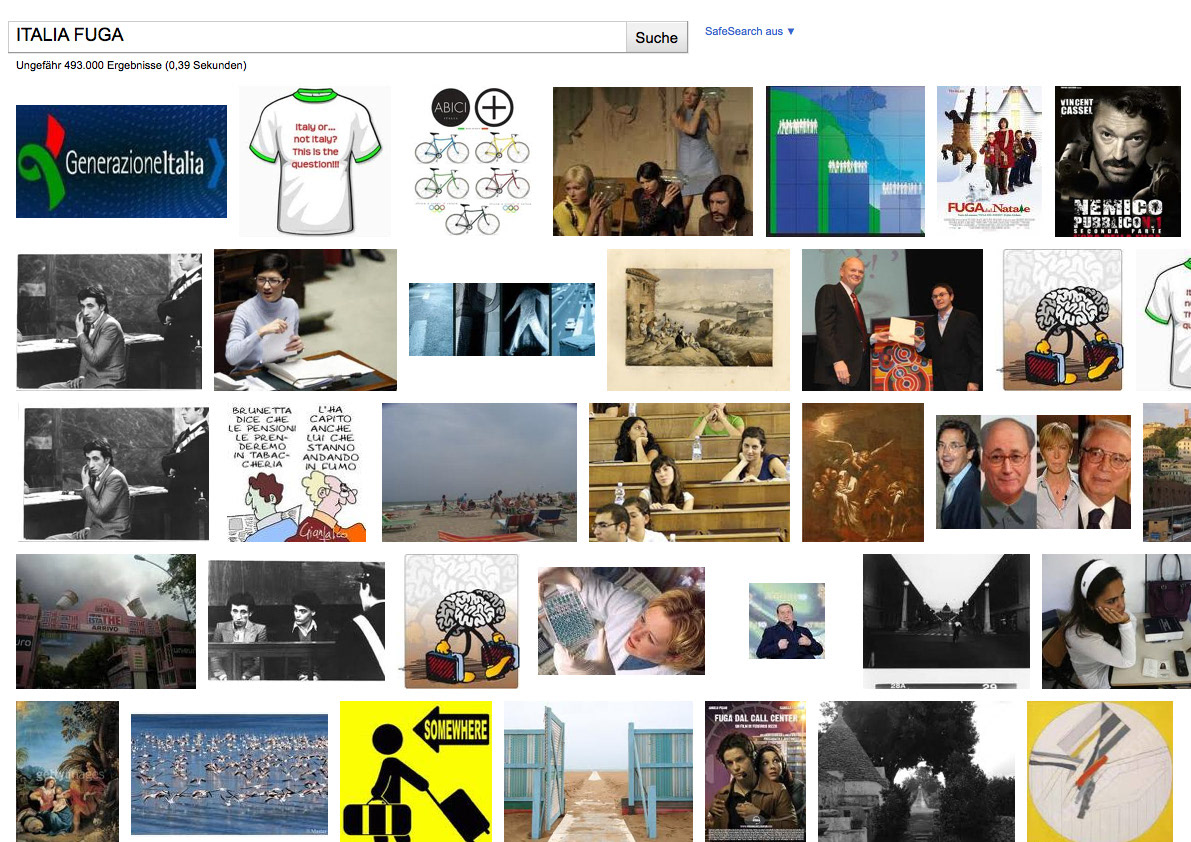The image size is (1191, 842).
Task: Click the beach with cloudy sky photo
Action: [x=479, y=472]
